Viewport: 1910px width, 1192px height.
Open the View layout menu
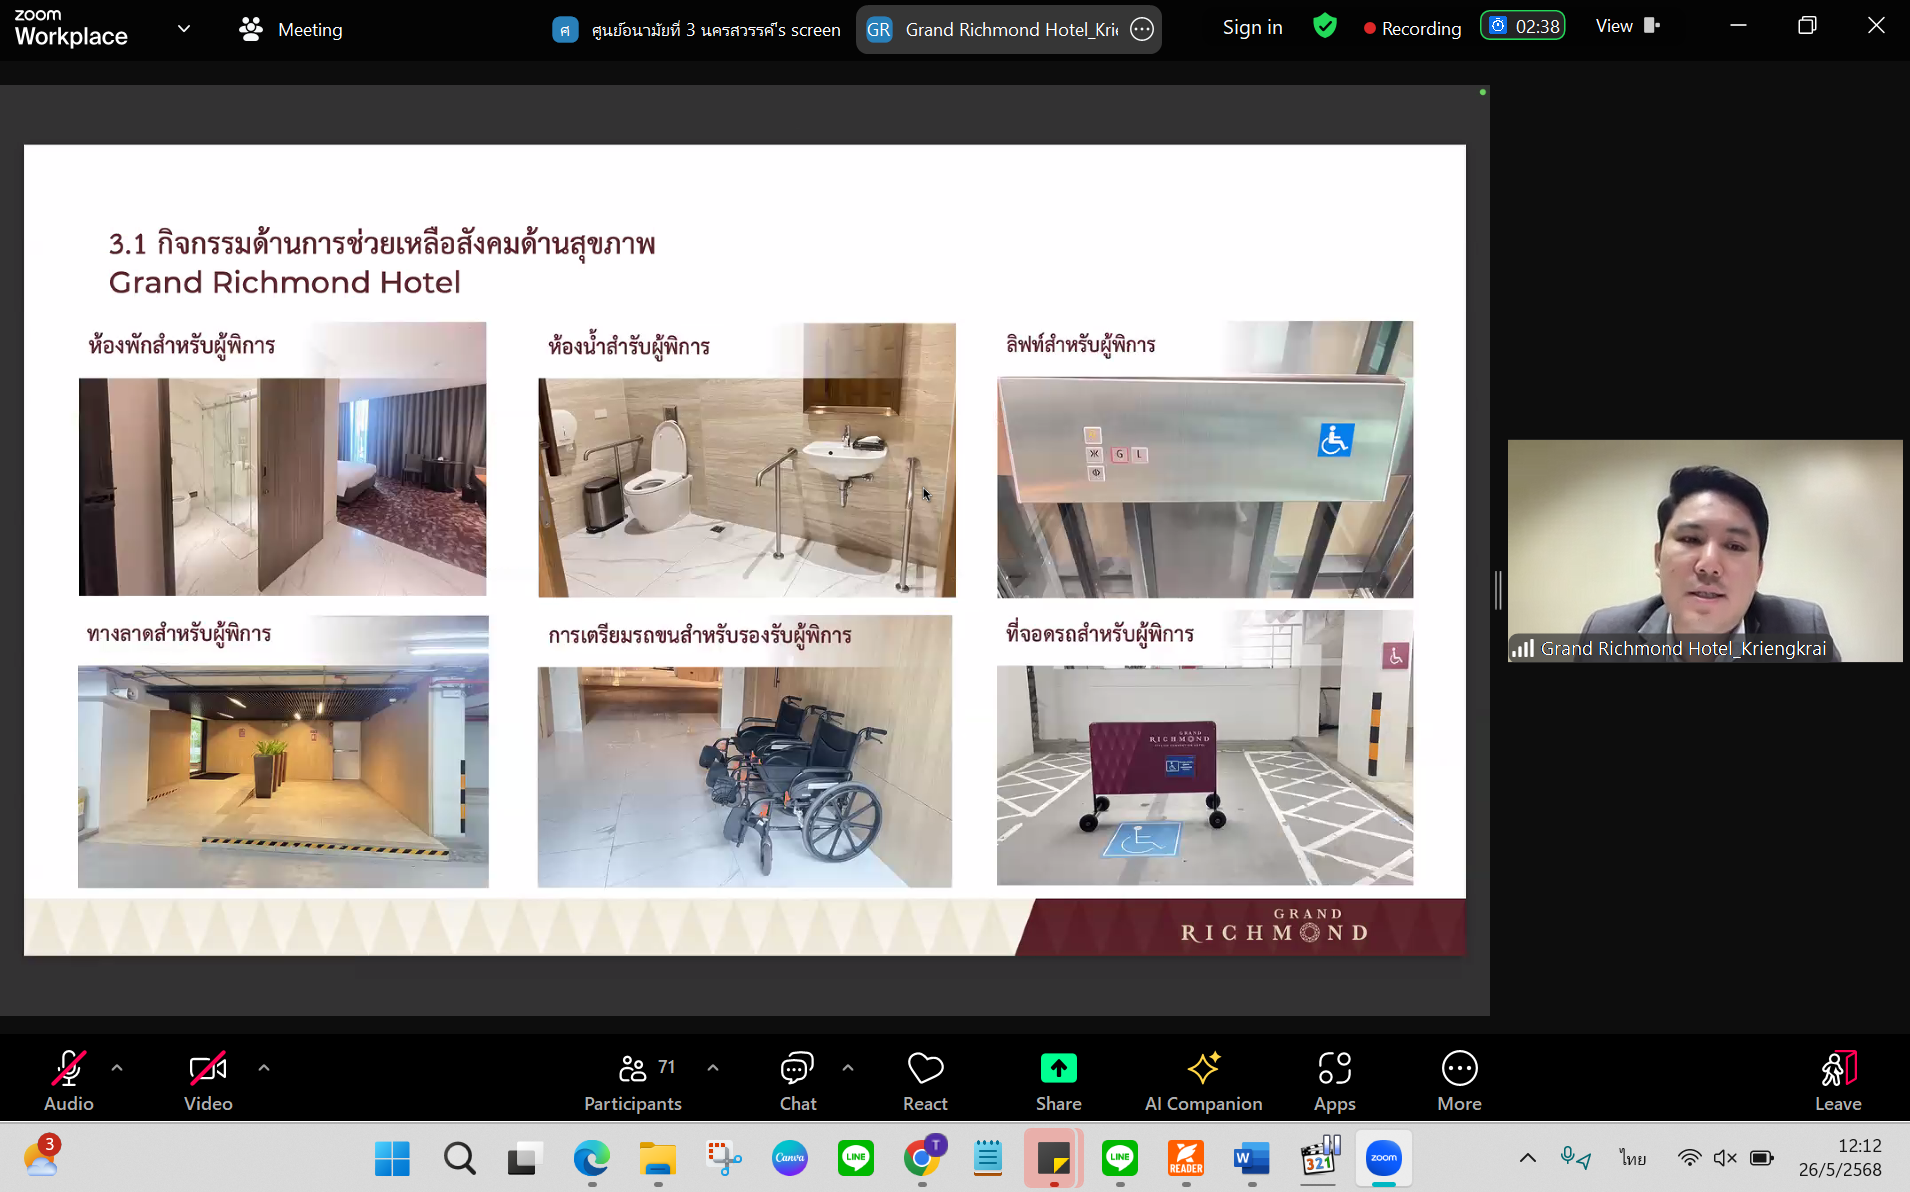coord(1627,26)
